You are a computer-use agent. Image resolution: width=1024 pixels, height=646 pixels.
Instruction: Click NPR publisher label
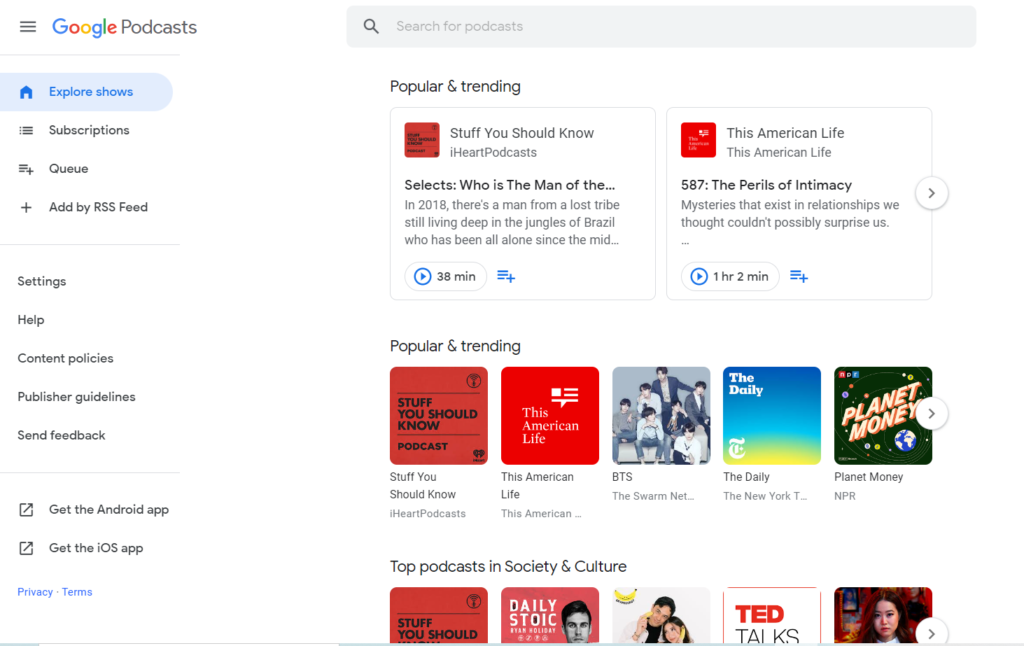[x=844, y=496]
